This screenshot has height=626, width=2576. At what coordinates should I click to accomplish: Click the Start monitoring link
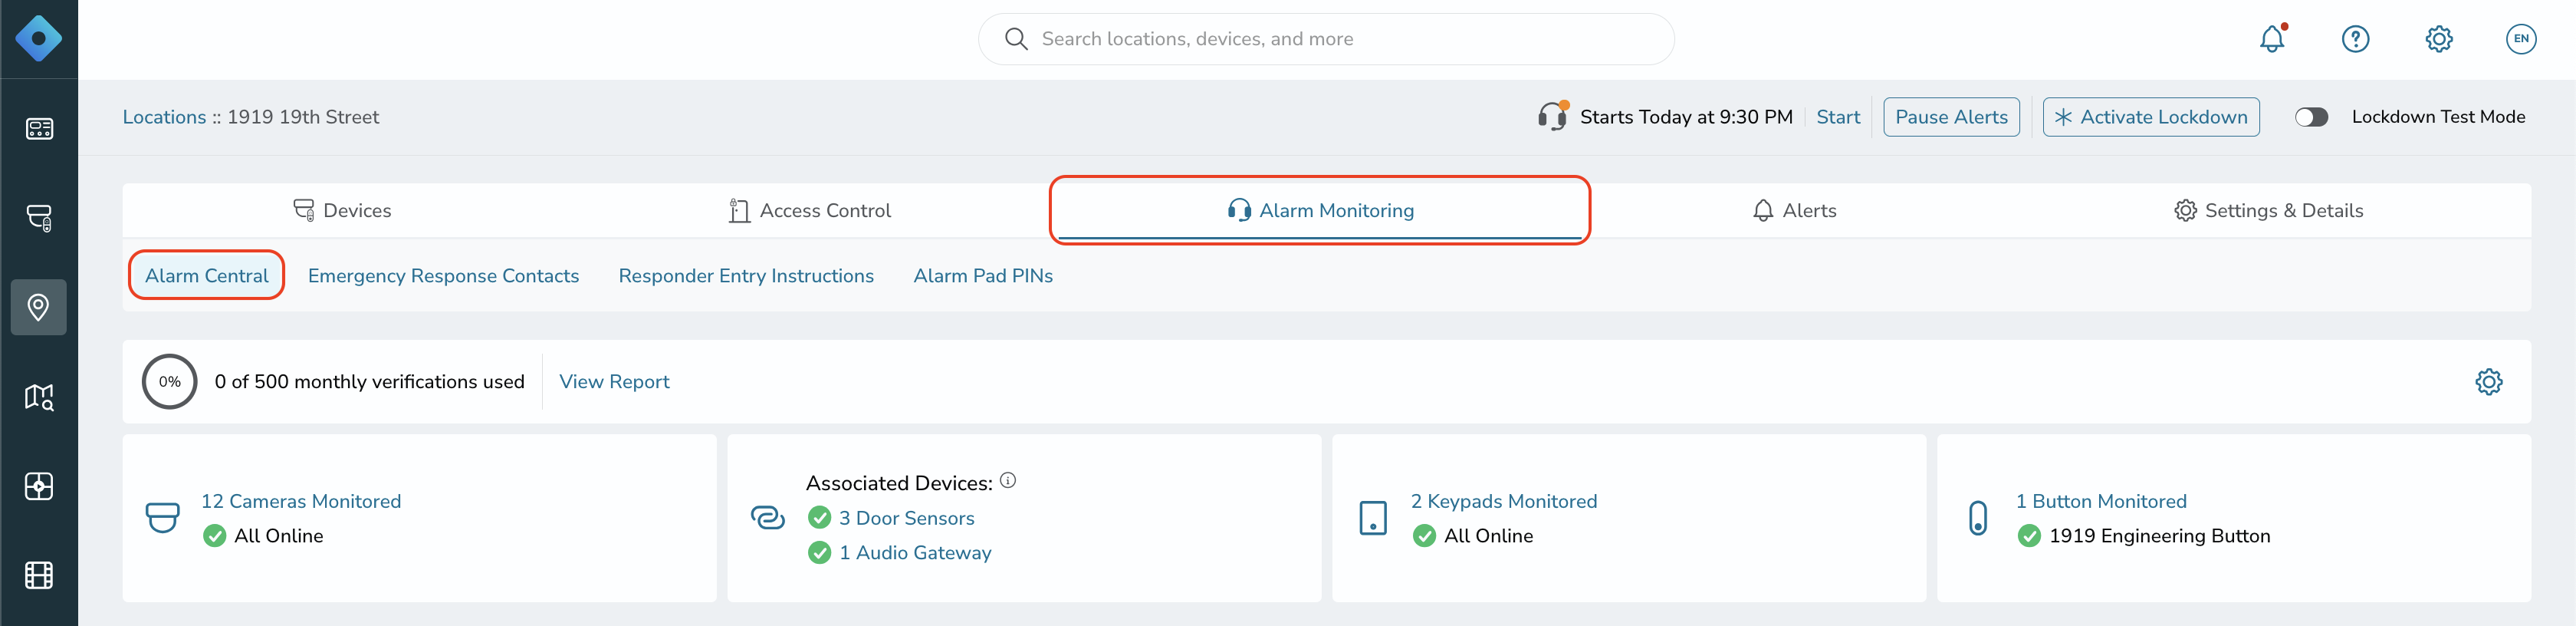[x=1838, y=117]
